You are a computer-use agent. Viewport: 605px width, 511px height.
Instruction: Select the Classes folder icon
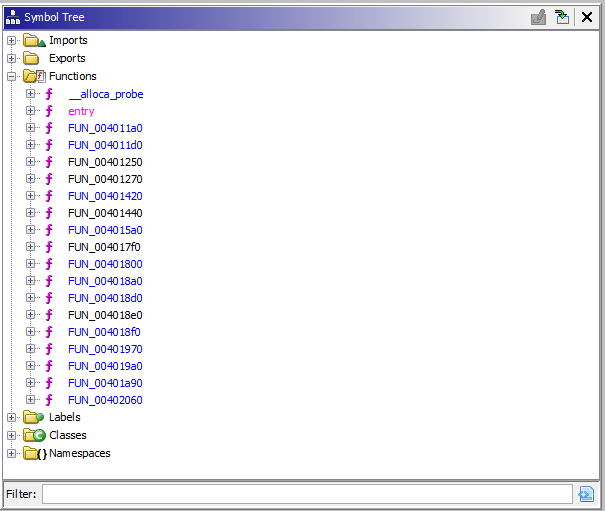[34, 435]
